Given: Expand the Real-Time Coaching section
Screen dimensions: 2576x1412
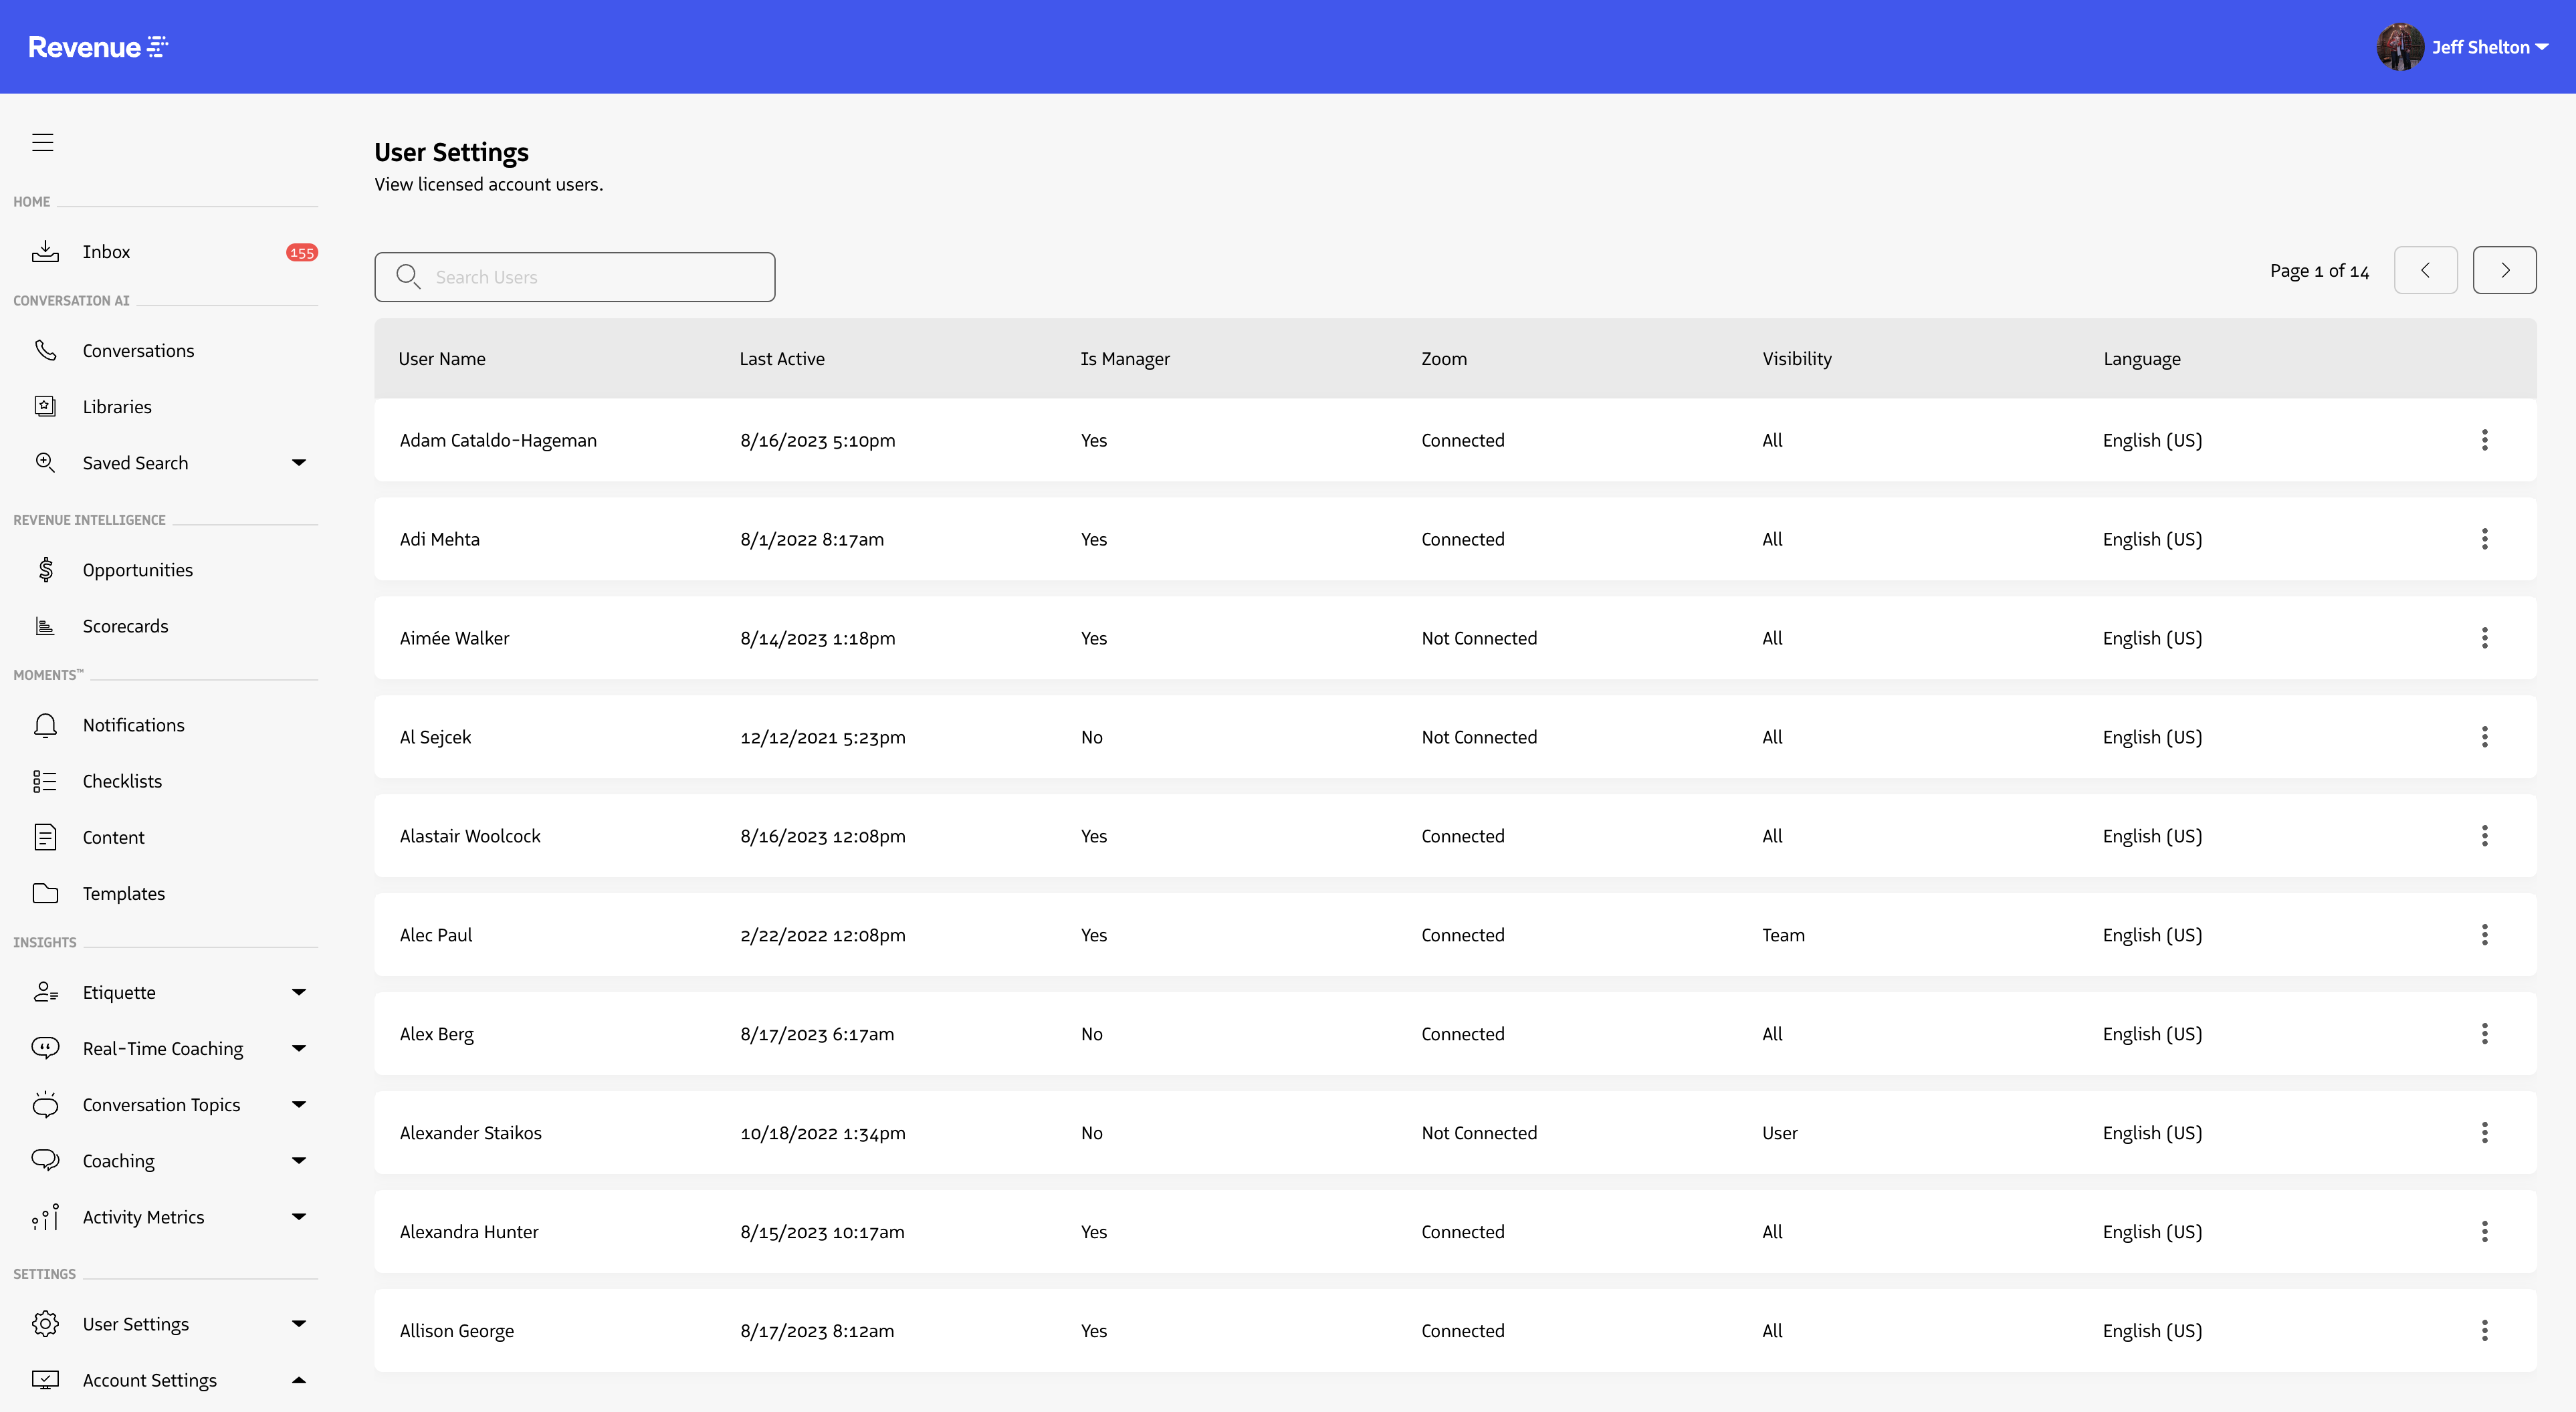Looking at the screenshot, I should point(298,1048).
